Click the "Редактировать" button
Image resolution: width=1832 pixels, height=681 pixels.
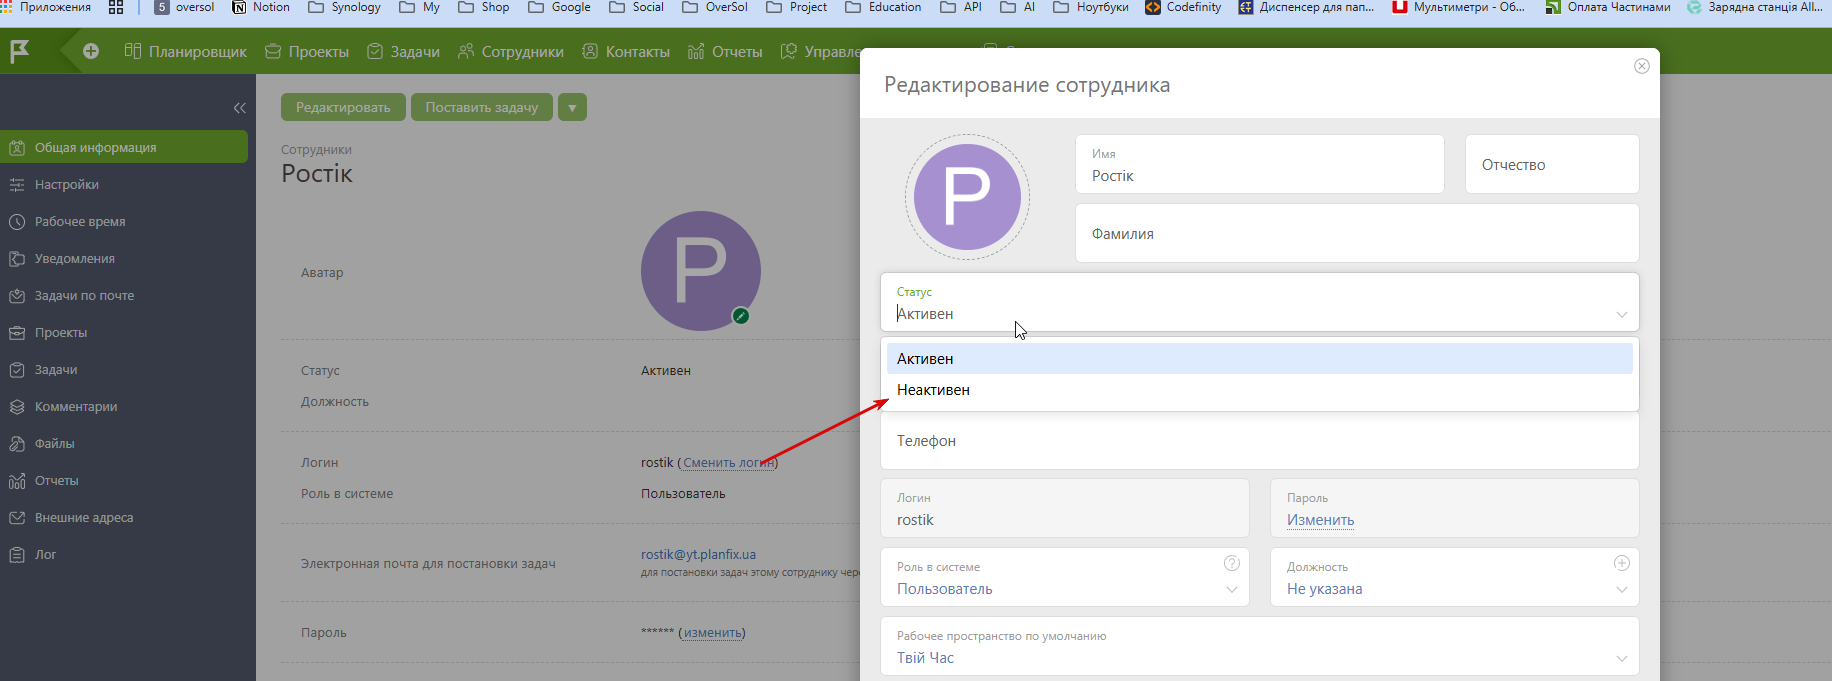(343, 107)
